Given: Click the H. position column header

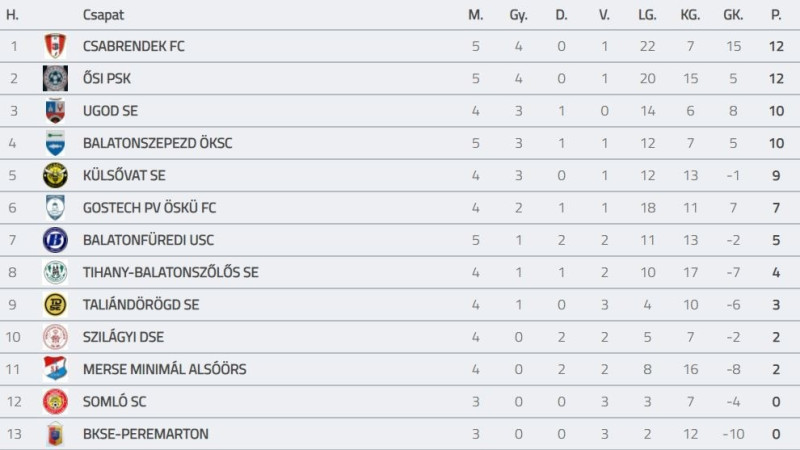Looking at the screenshot, I should point(14,15).
